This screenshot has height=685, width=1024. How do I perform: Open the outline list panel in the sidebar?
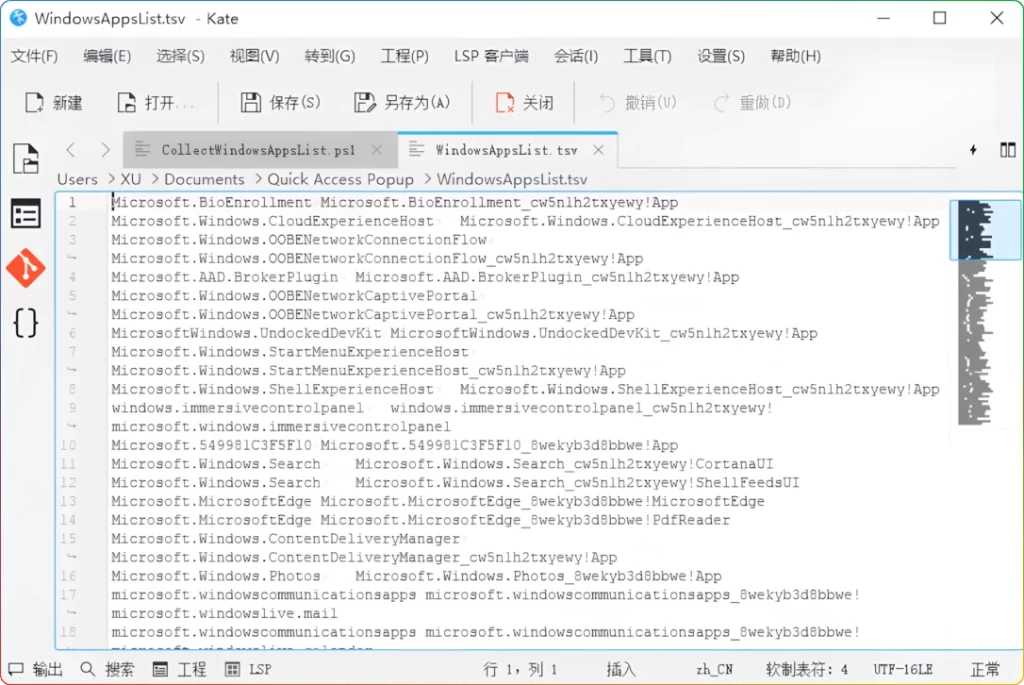(x=27, y=213)
